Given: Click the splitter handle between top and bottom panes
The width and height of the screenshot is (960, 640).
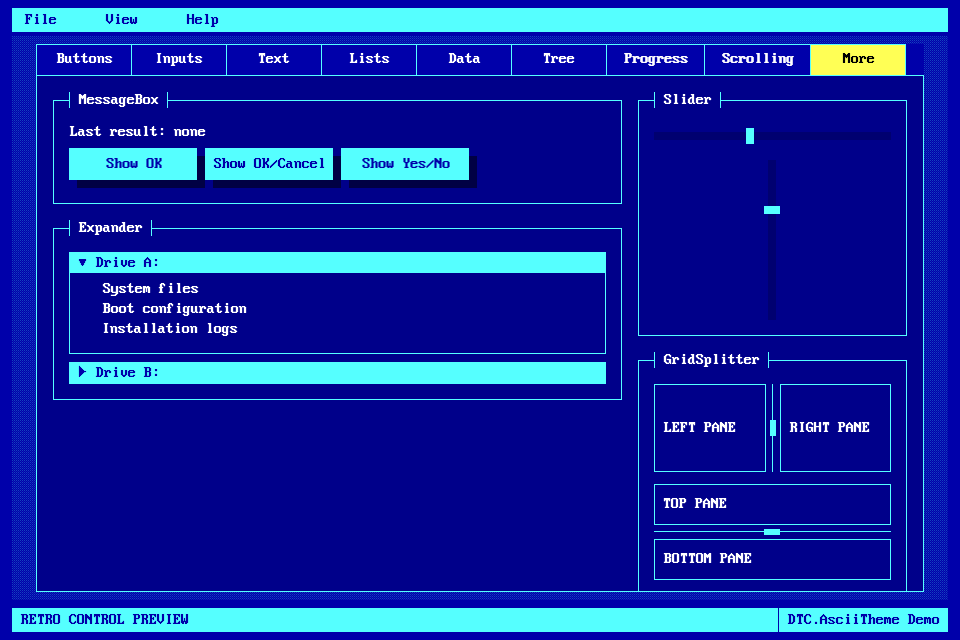Looking at the screenshot, I should click(x=772, y=532).
